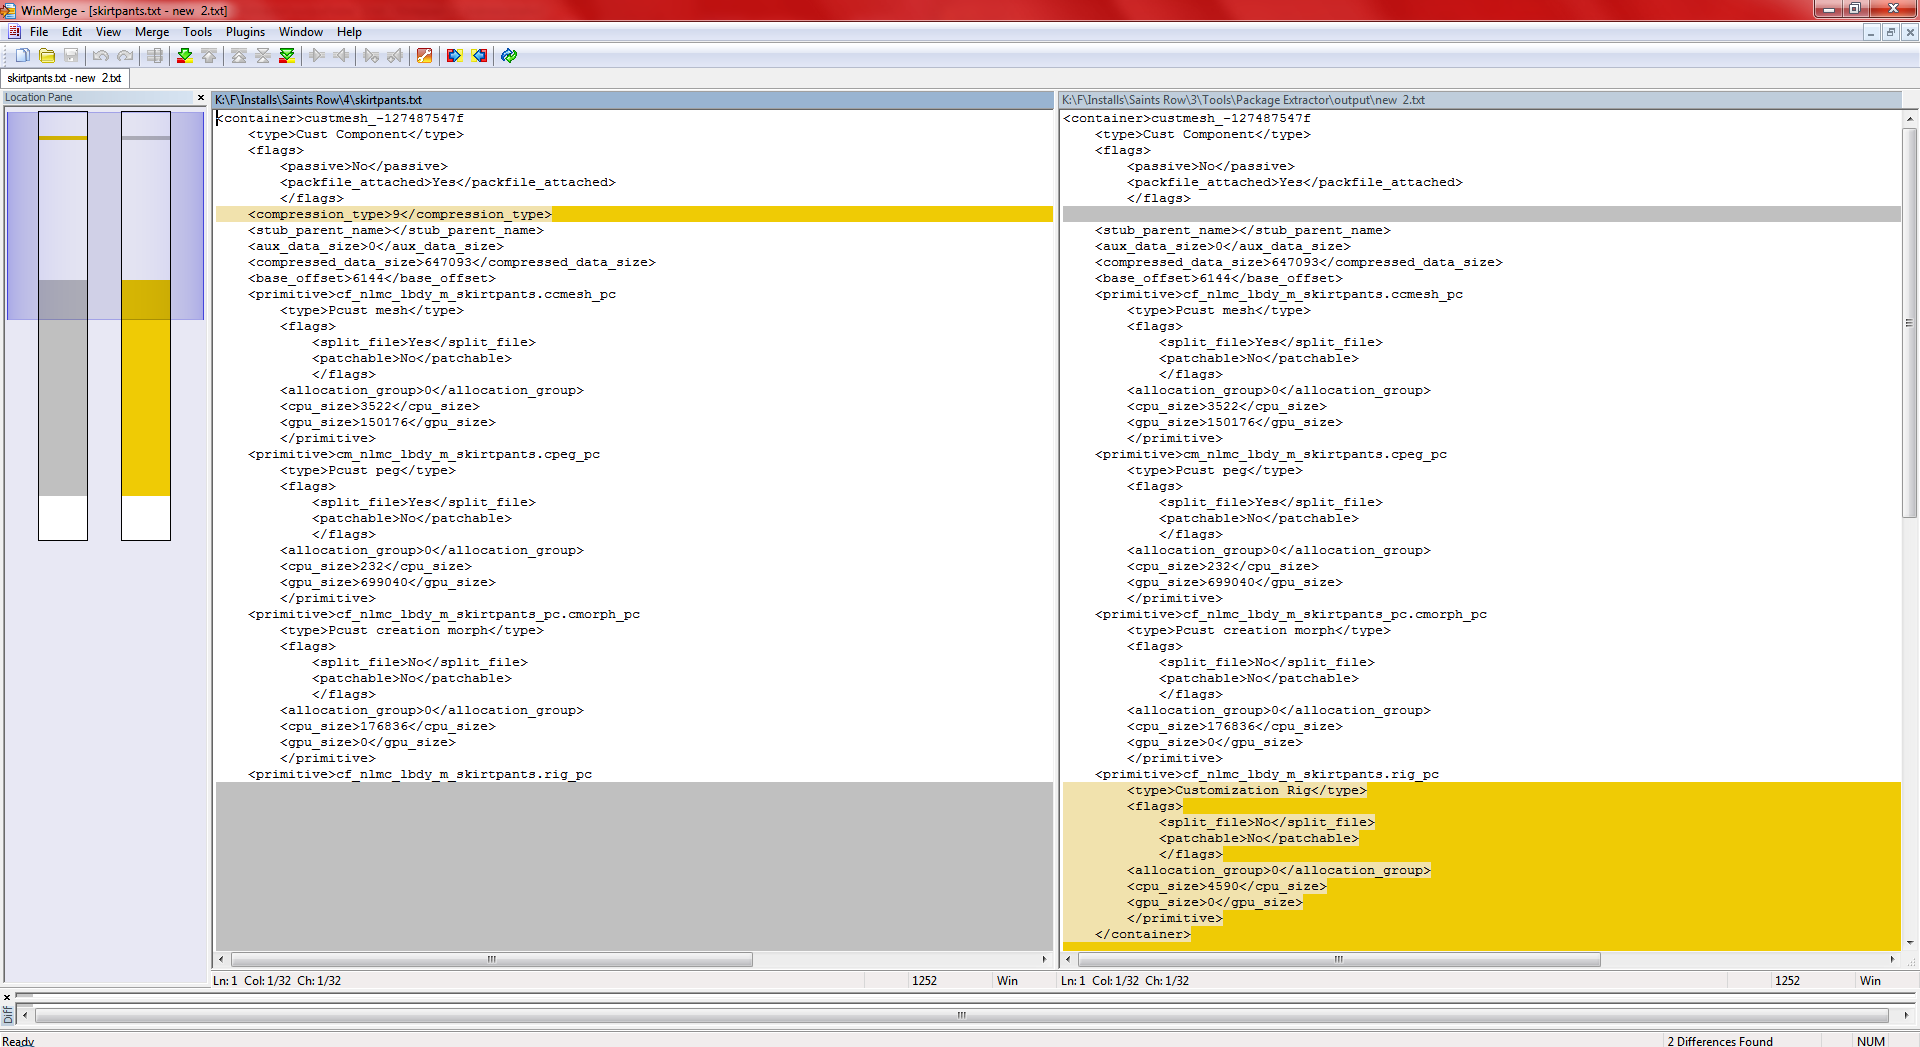Refresh the comparison with circular arrows icon
The image size is (1920, 1047).
[509, 56]
